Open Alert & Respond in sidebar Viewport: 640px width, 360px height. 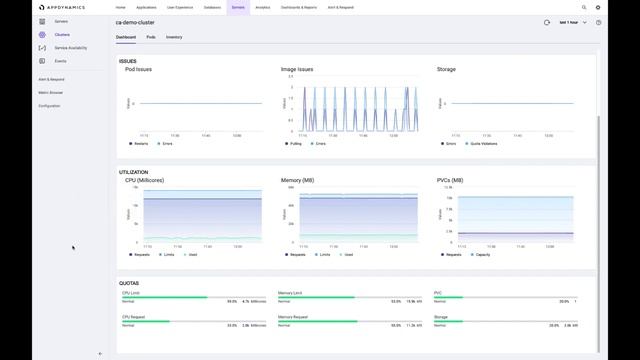[x=51, y=79]
